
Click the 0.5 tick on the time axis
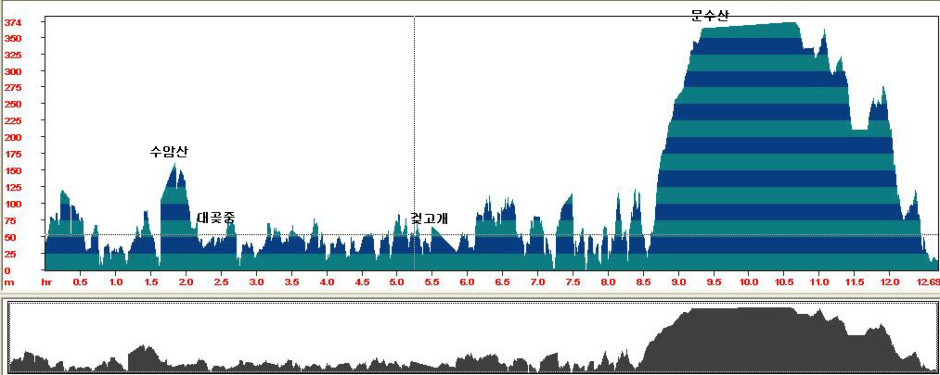coord(80,281)
